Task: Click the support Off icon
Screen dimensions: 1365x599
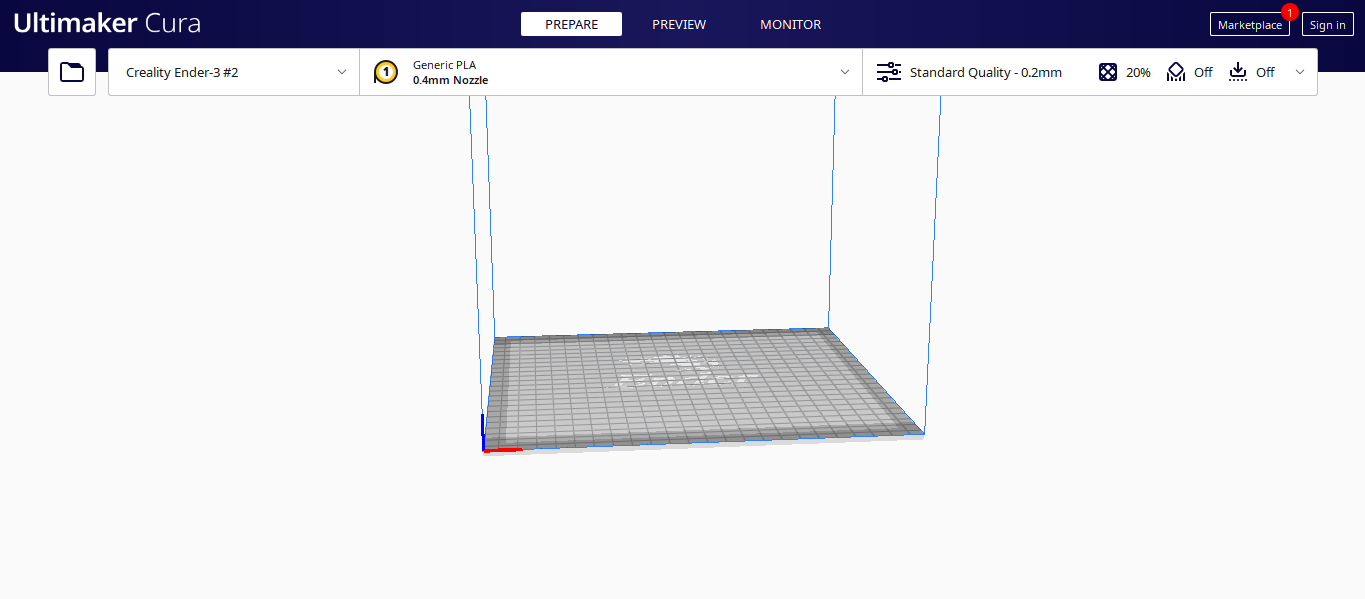Action: click(x=1176, y=72)
